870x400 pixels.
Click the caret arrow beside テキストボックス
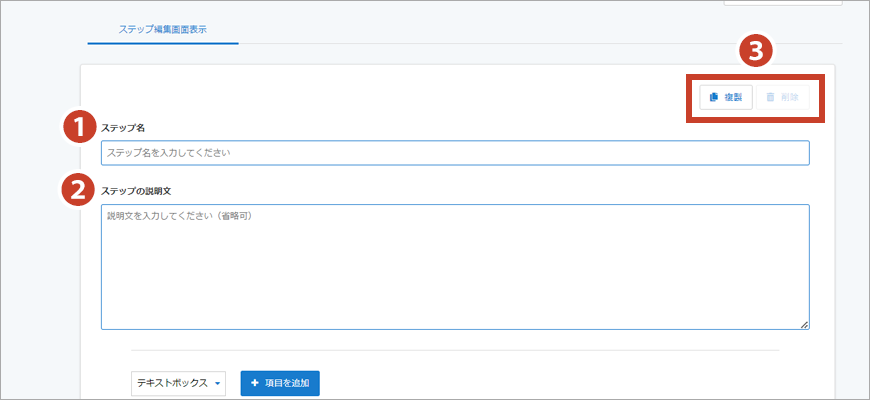click(217, 384)
